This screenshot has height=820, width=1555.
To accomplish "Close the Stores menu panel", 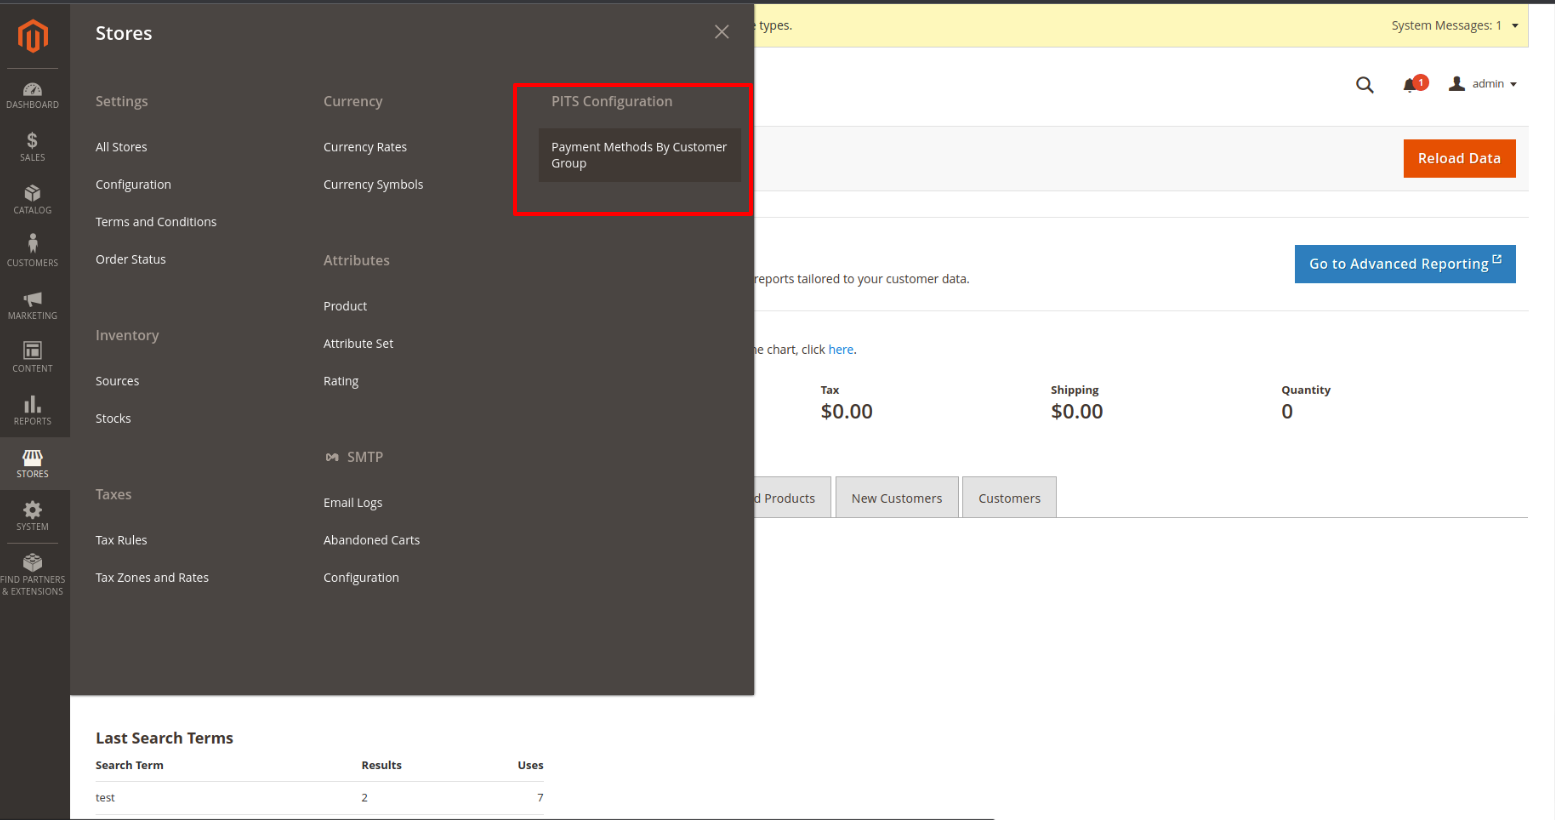I will click(x=722, y=32).
